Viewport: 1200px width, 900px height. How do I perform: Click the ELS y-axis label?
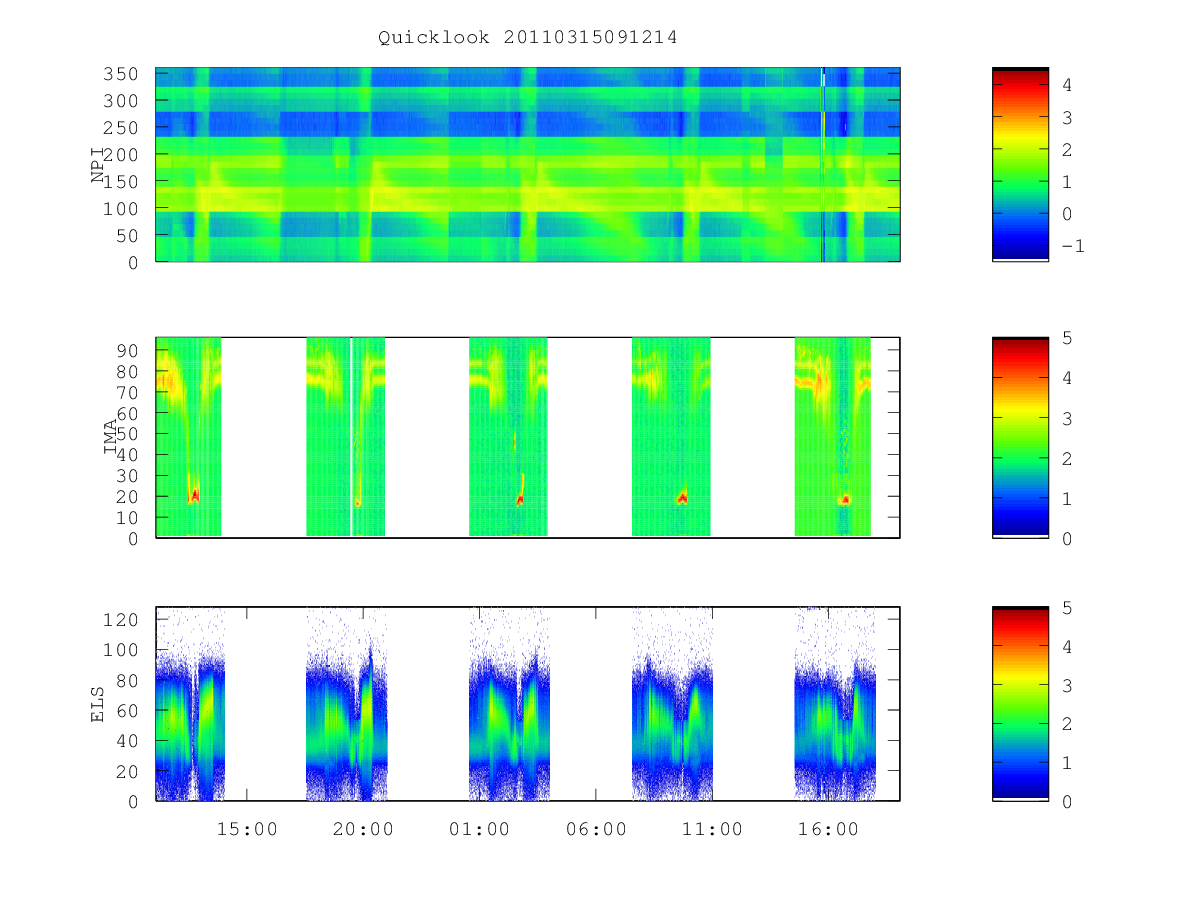coord(98,703)
